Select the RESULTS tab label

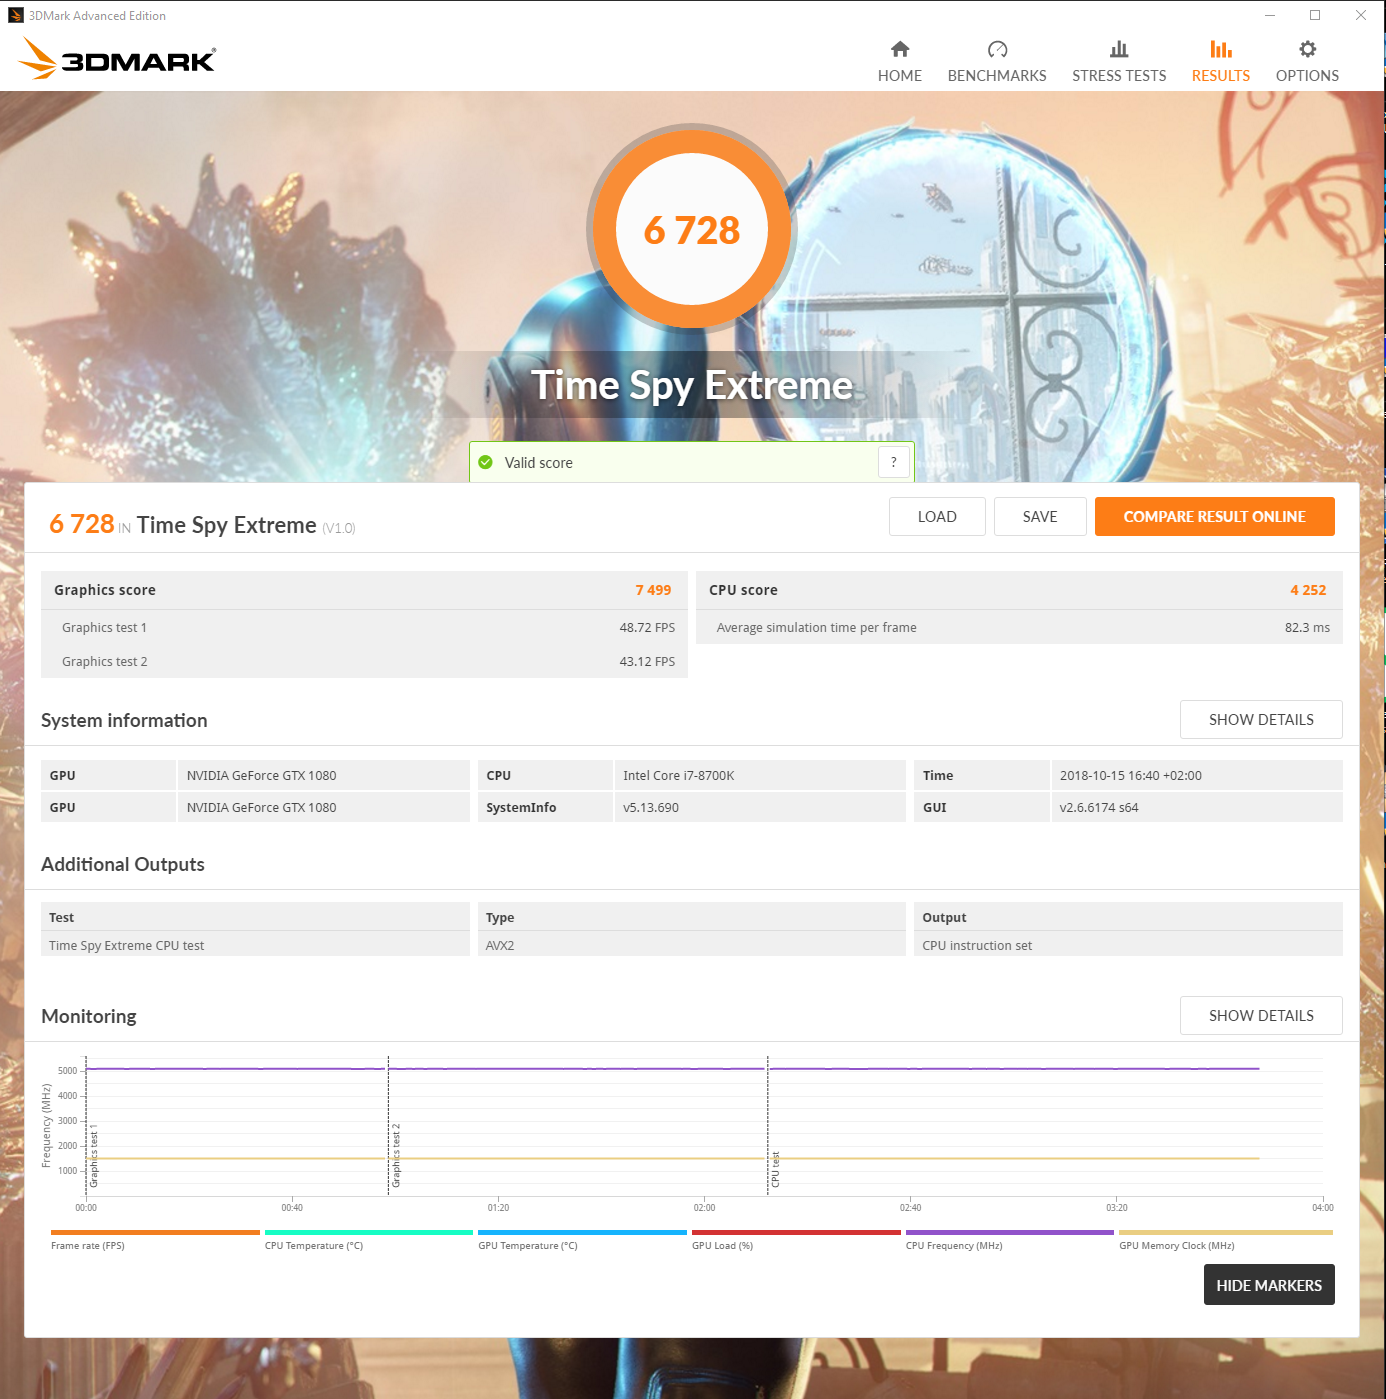pyautogui.click(x=1221, y=76)
